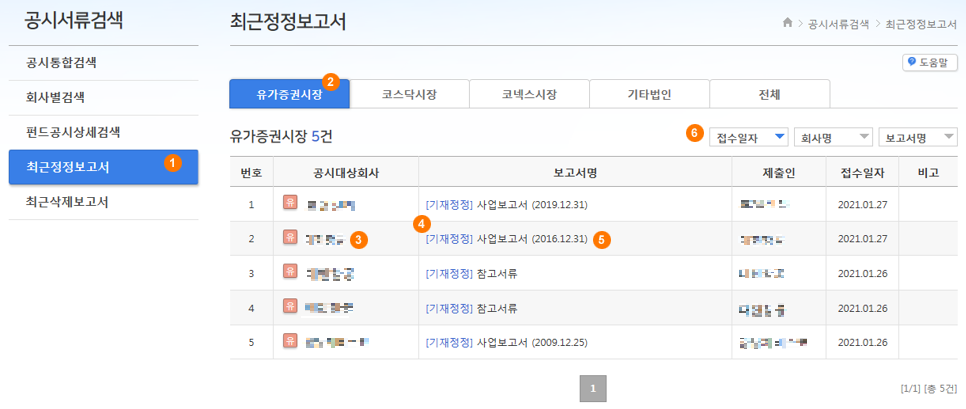Click row 4 date 2021.01.26
This screenshot has height=409, width=966.
[x=862, y=308]
